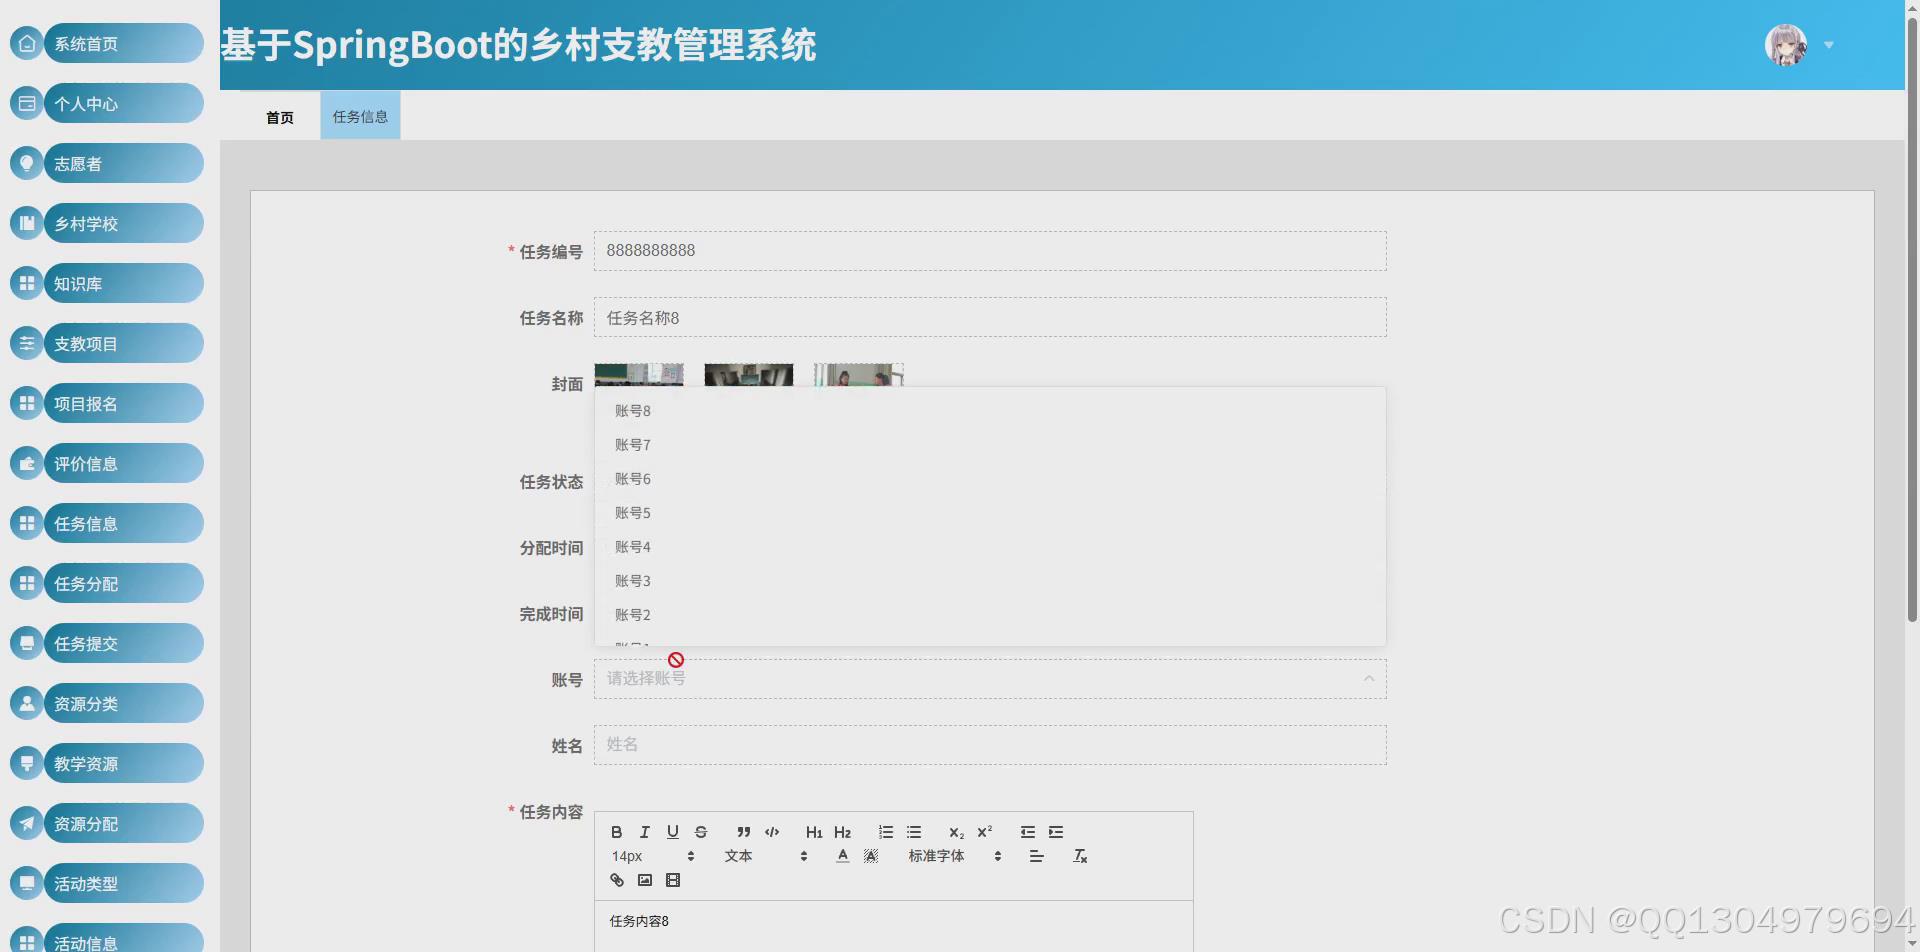This screenshot has width=1920, height=952.
Task: Open the font color picker in the editor
Action: click(841, 855)
